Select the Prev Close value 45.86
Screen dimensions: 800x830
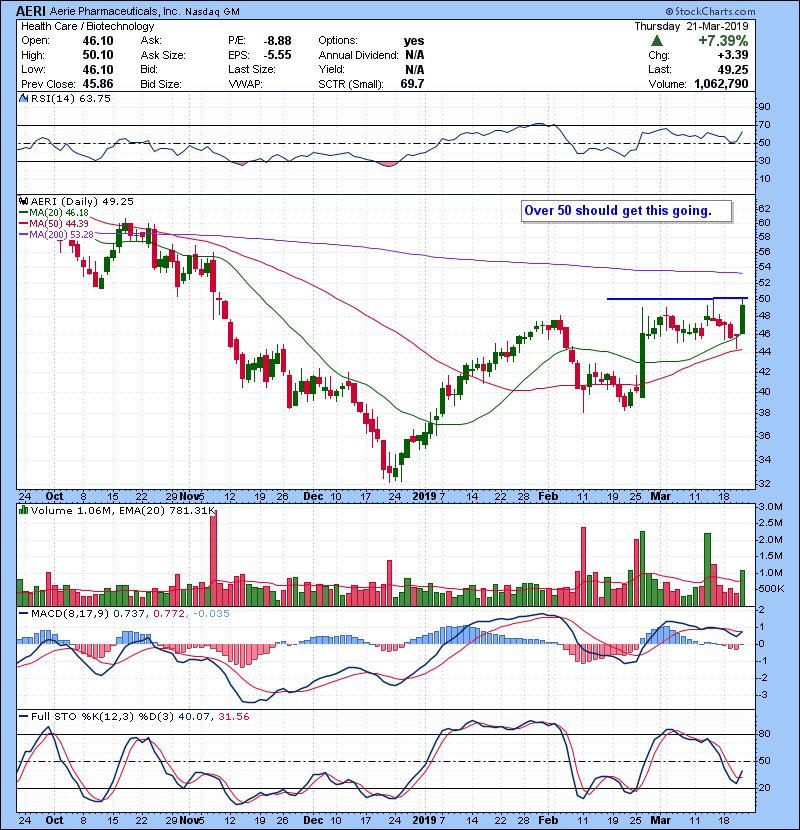click(x=98, y=84)
